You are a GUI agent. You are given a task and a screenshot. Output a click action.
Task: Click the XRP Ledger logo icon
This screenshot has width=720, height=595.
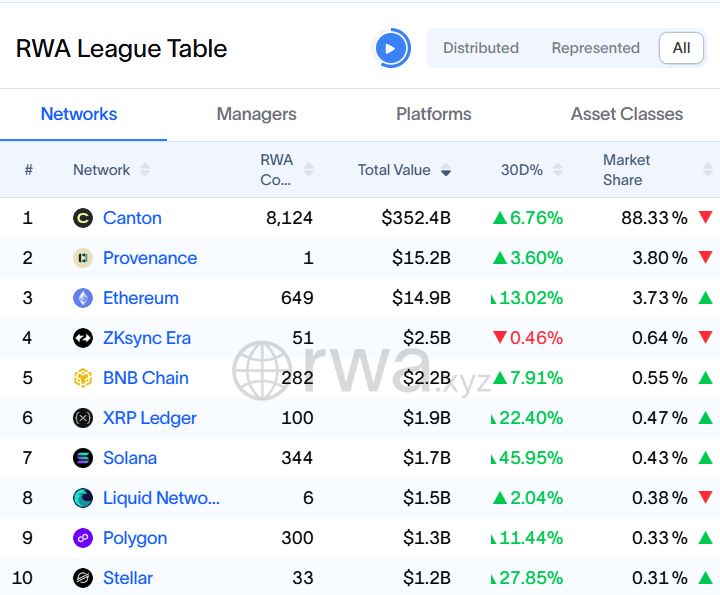(83, 418)
